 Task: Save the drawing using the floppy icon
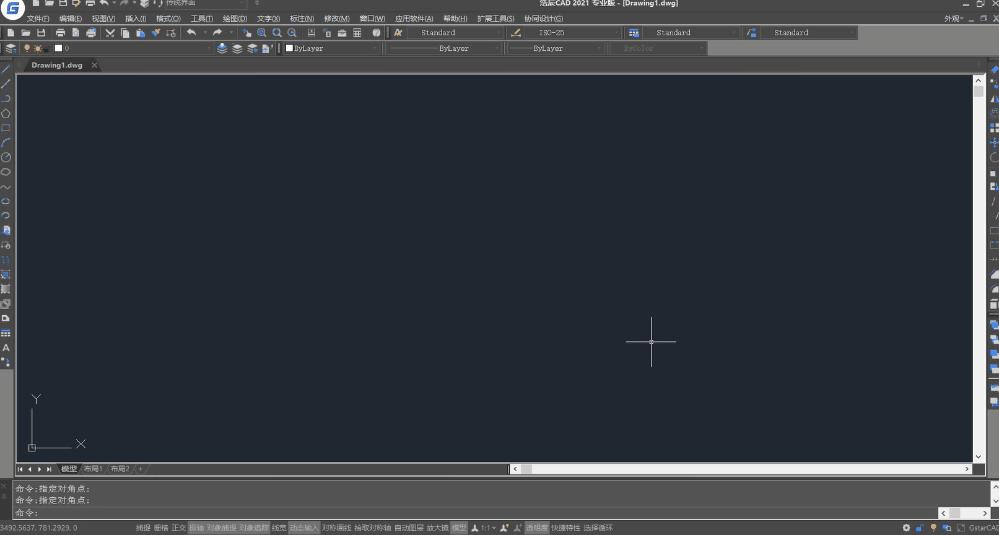pos(41,32)
